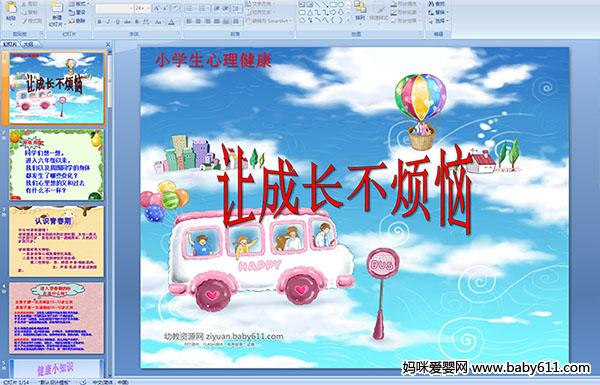
Task: Select the oval shape in the shapes gallery
Action: tap(340, 5)
